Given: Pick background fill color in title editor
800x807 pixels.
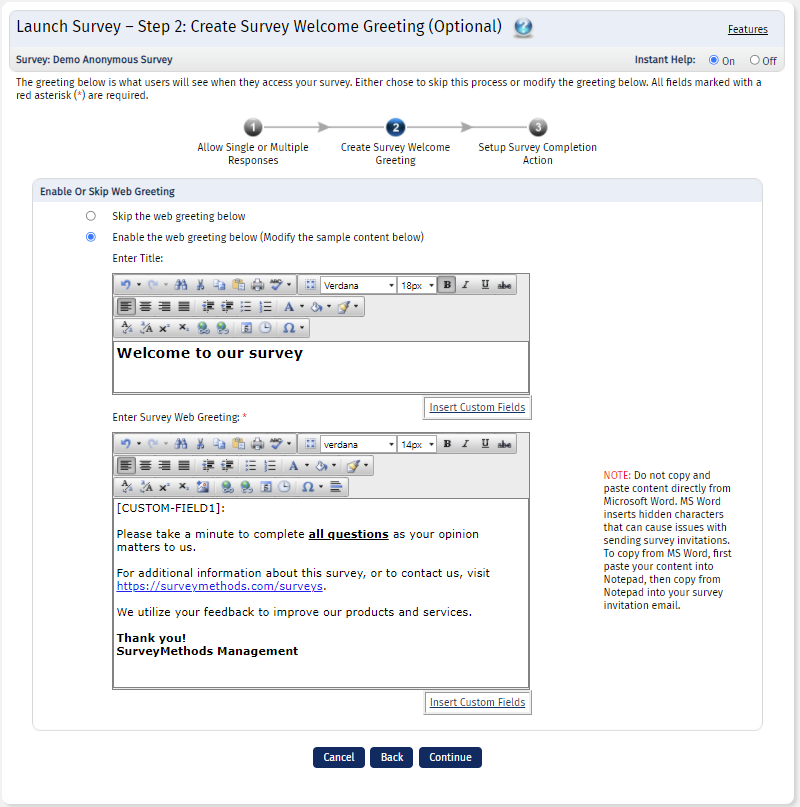Looking at the screenshot, I should [317, 307].
